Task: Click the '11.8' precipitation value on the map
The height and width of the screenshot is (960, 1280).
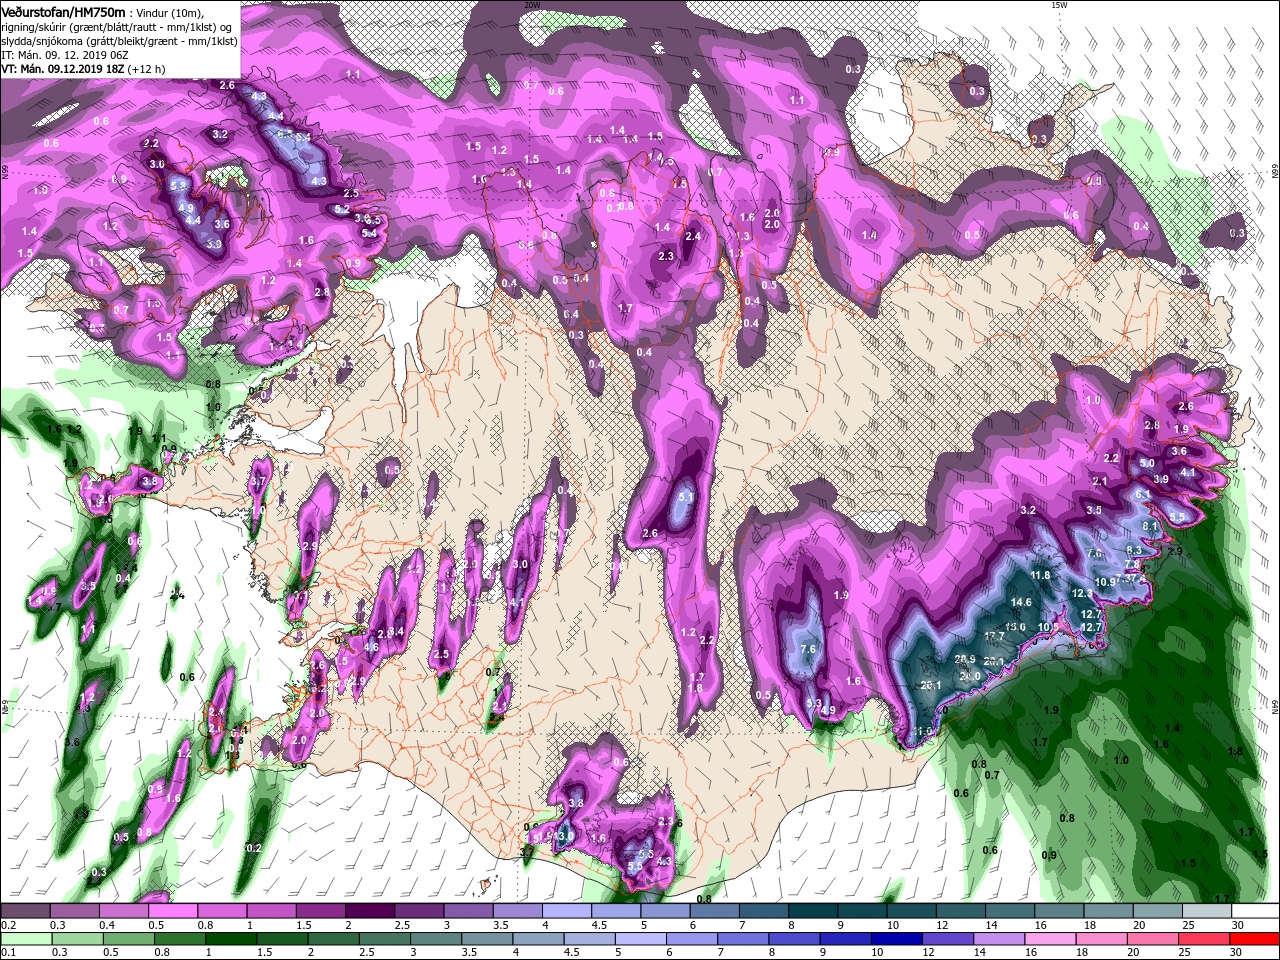Action: click(1040, 575)
